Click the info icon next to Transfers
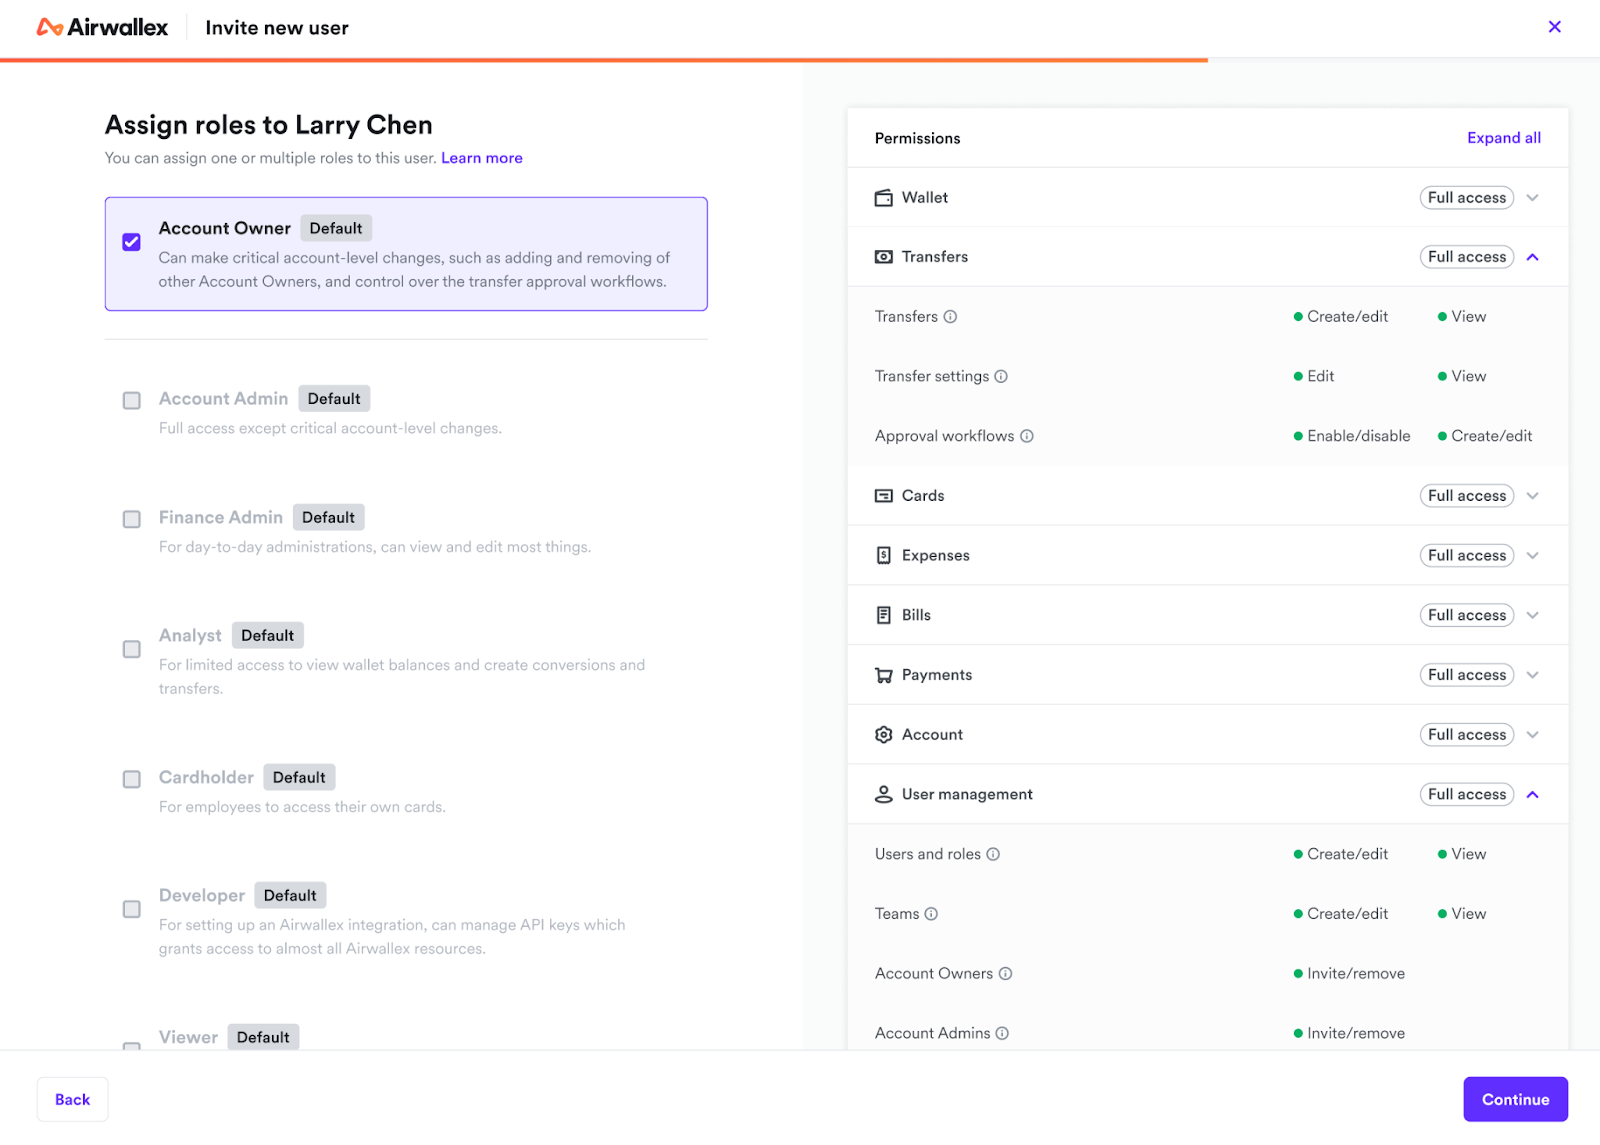1600x1145 pixels. click(x=950, y=317)
